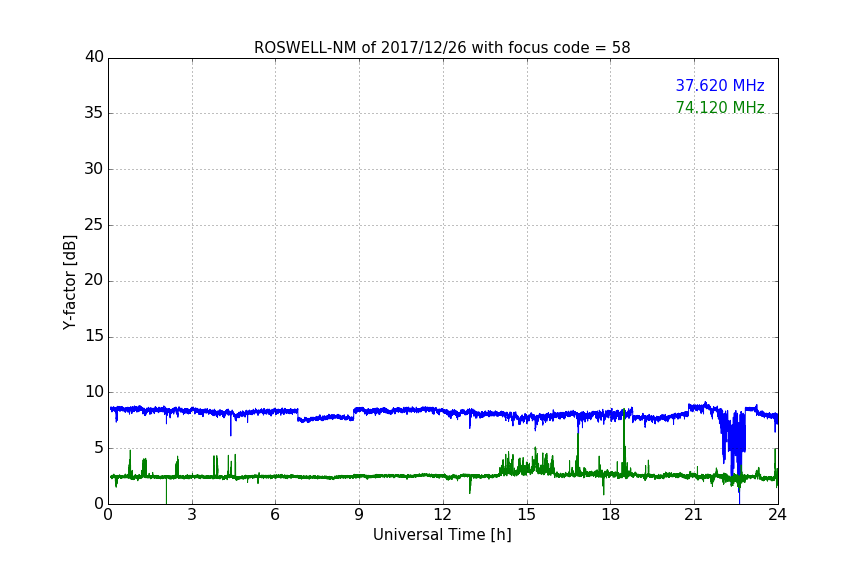
Task: Click y-axis tick label 30
Action: click(x=94, y=169)
